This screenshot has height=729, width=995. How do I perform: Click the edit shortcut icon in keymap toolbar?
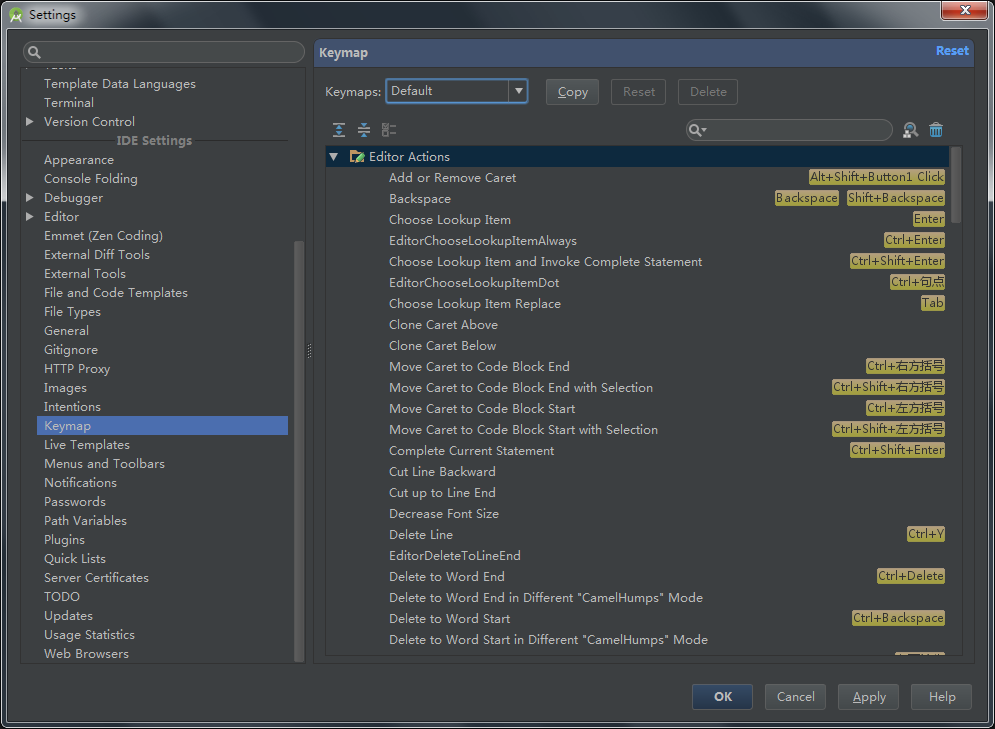389,130
